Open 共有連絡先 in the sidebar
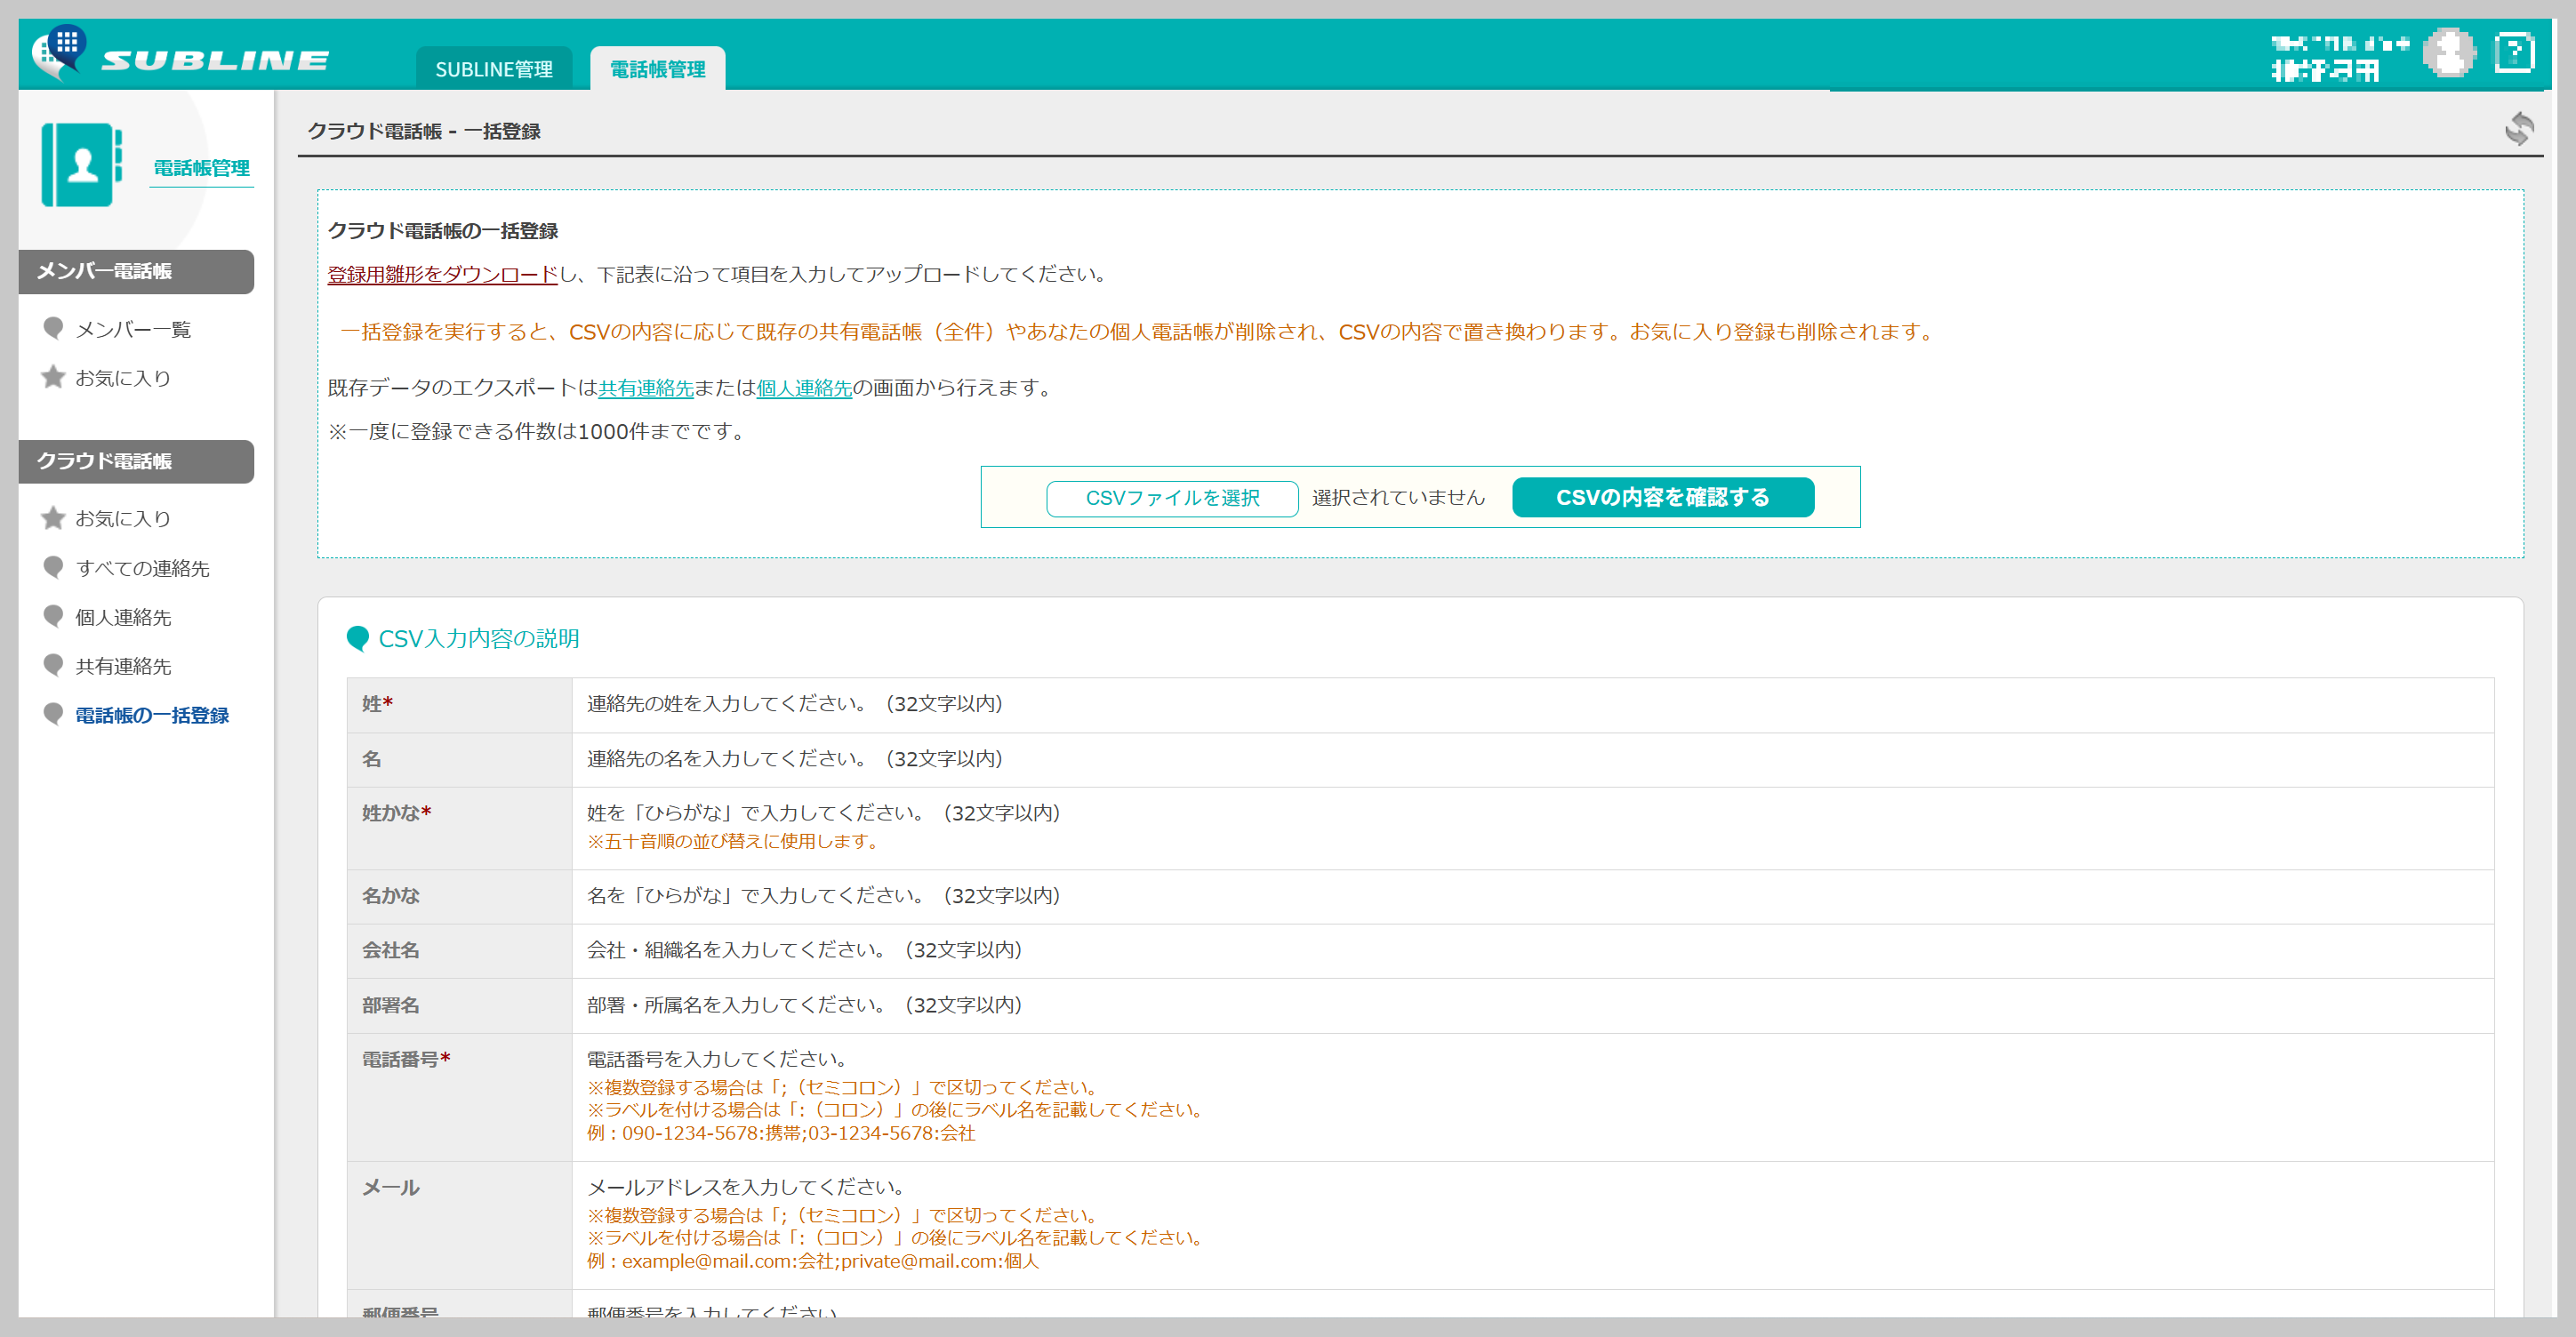Screen dimensions: 2576x1337 click(123, 666)
